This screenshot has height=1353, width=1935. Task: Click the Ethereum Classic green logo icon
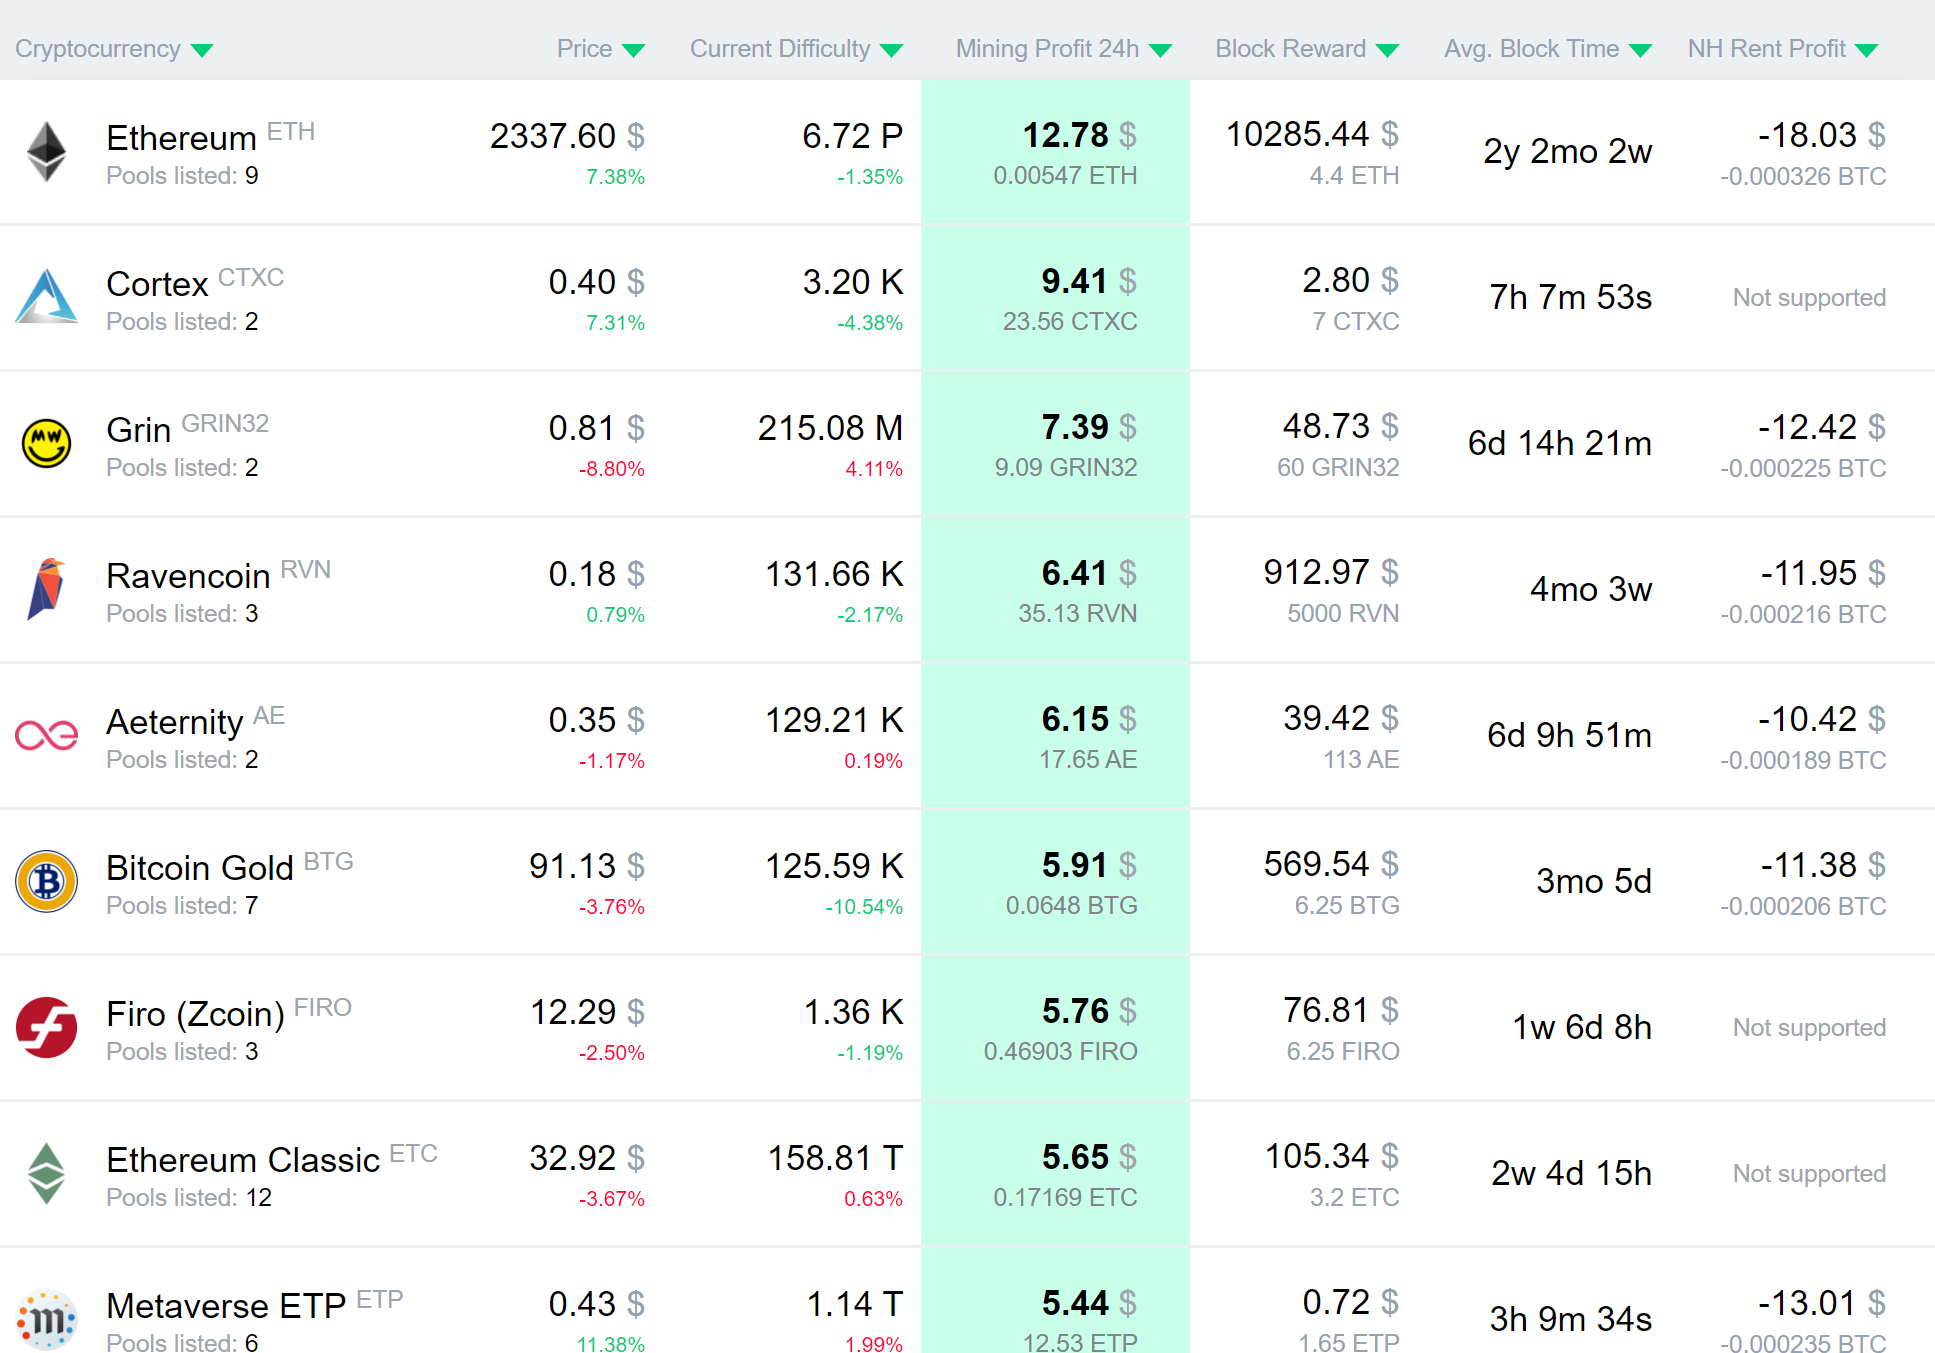point(46,1173)
